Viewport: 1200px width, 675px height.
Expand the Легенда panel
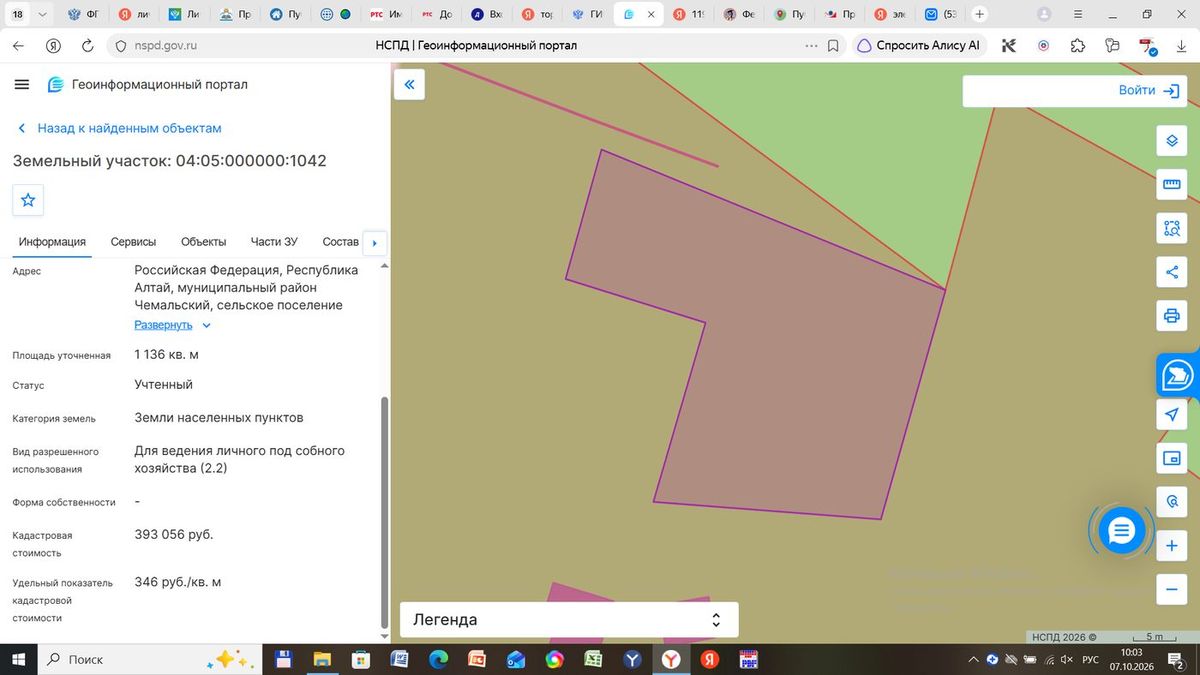pos(569,620)
